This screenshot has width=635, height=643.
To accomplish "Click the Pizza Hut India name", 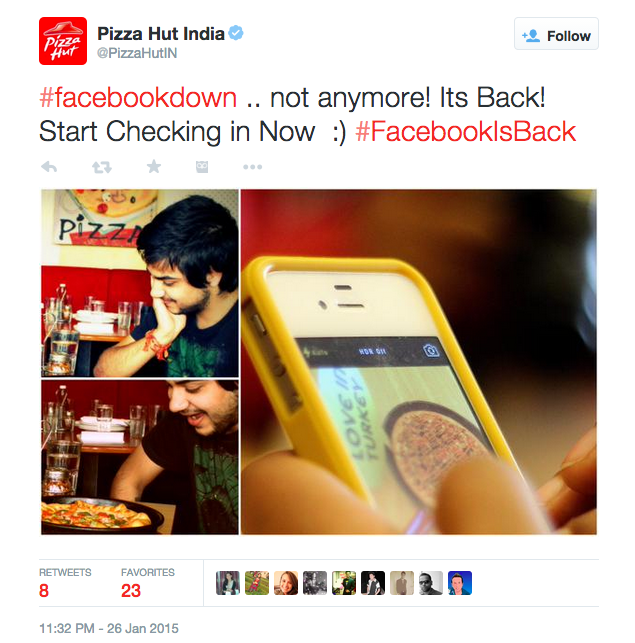I will (x=161, y=34).
